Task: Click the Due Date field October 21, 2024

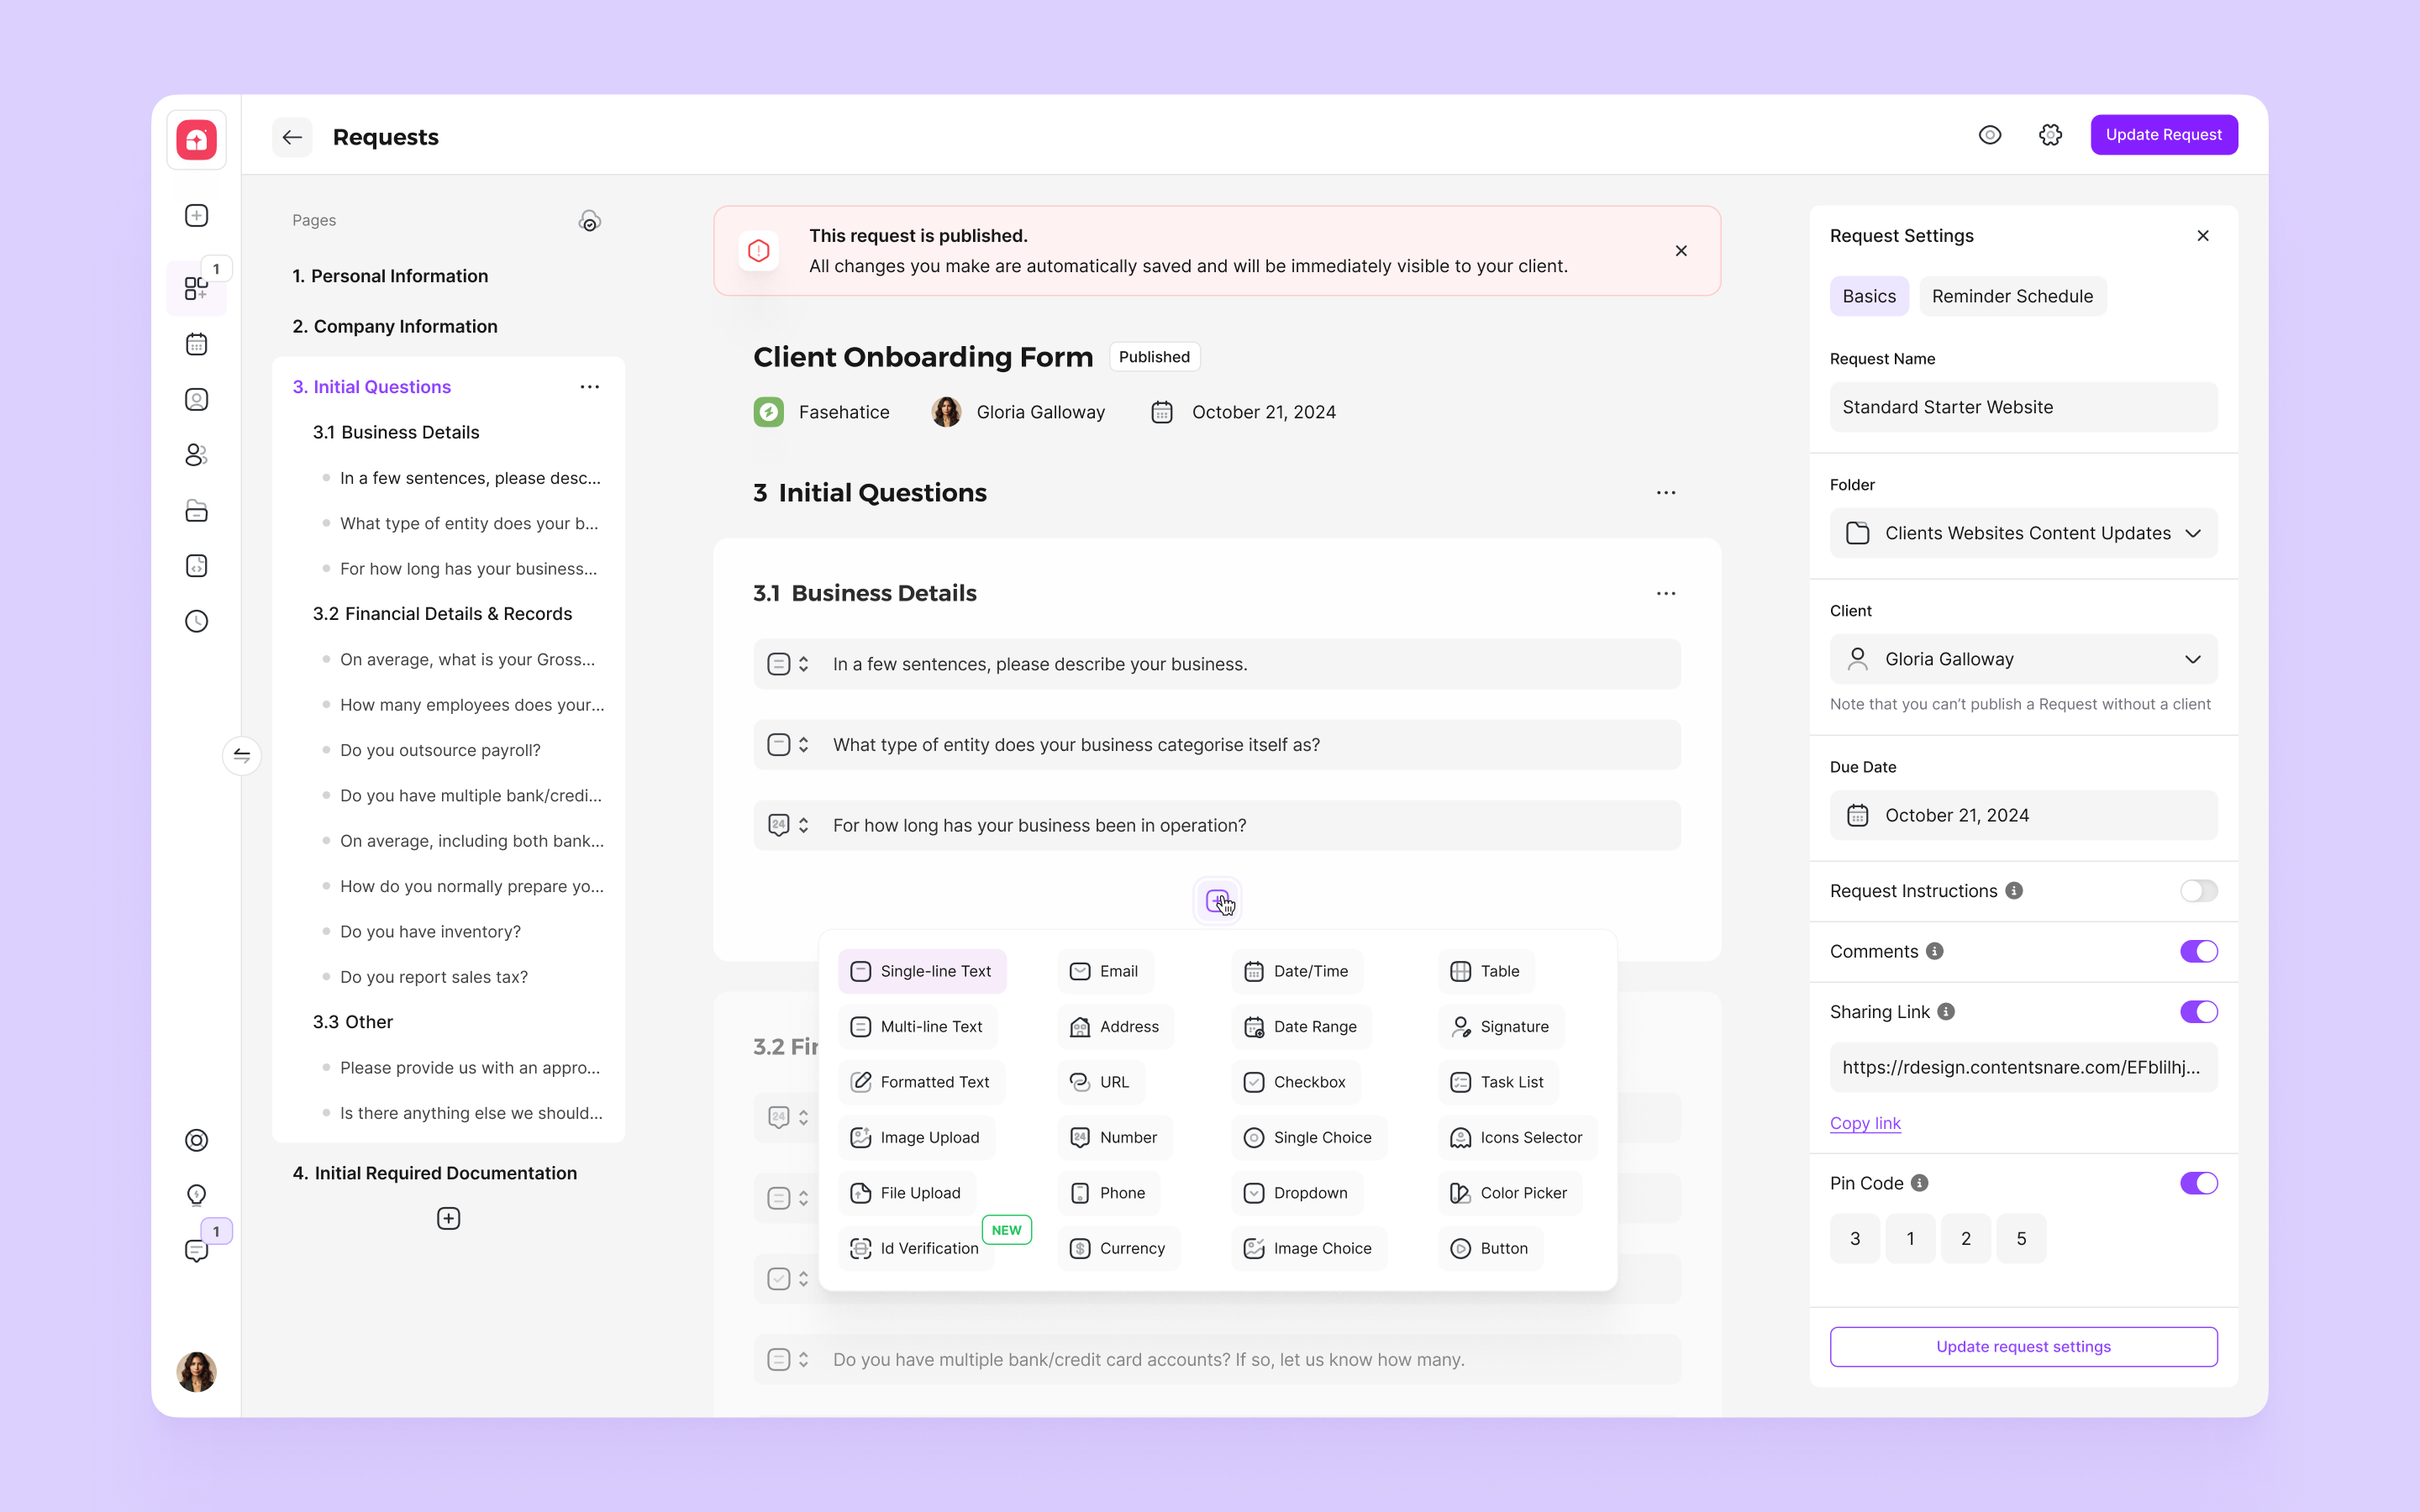Action: click(2023, 815)
